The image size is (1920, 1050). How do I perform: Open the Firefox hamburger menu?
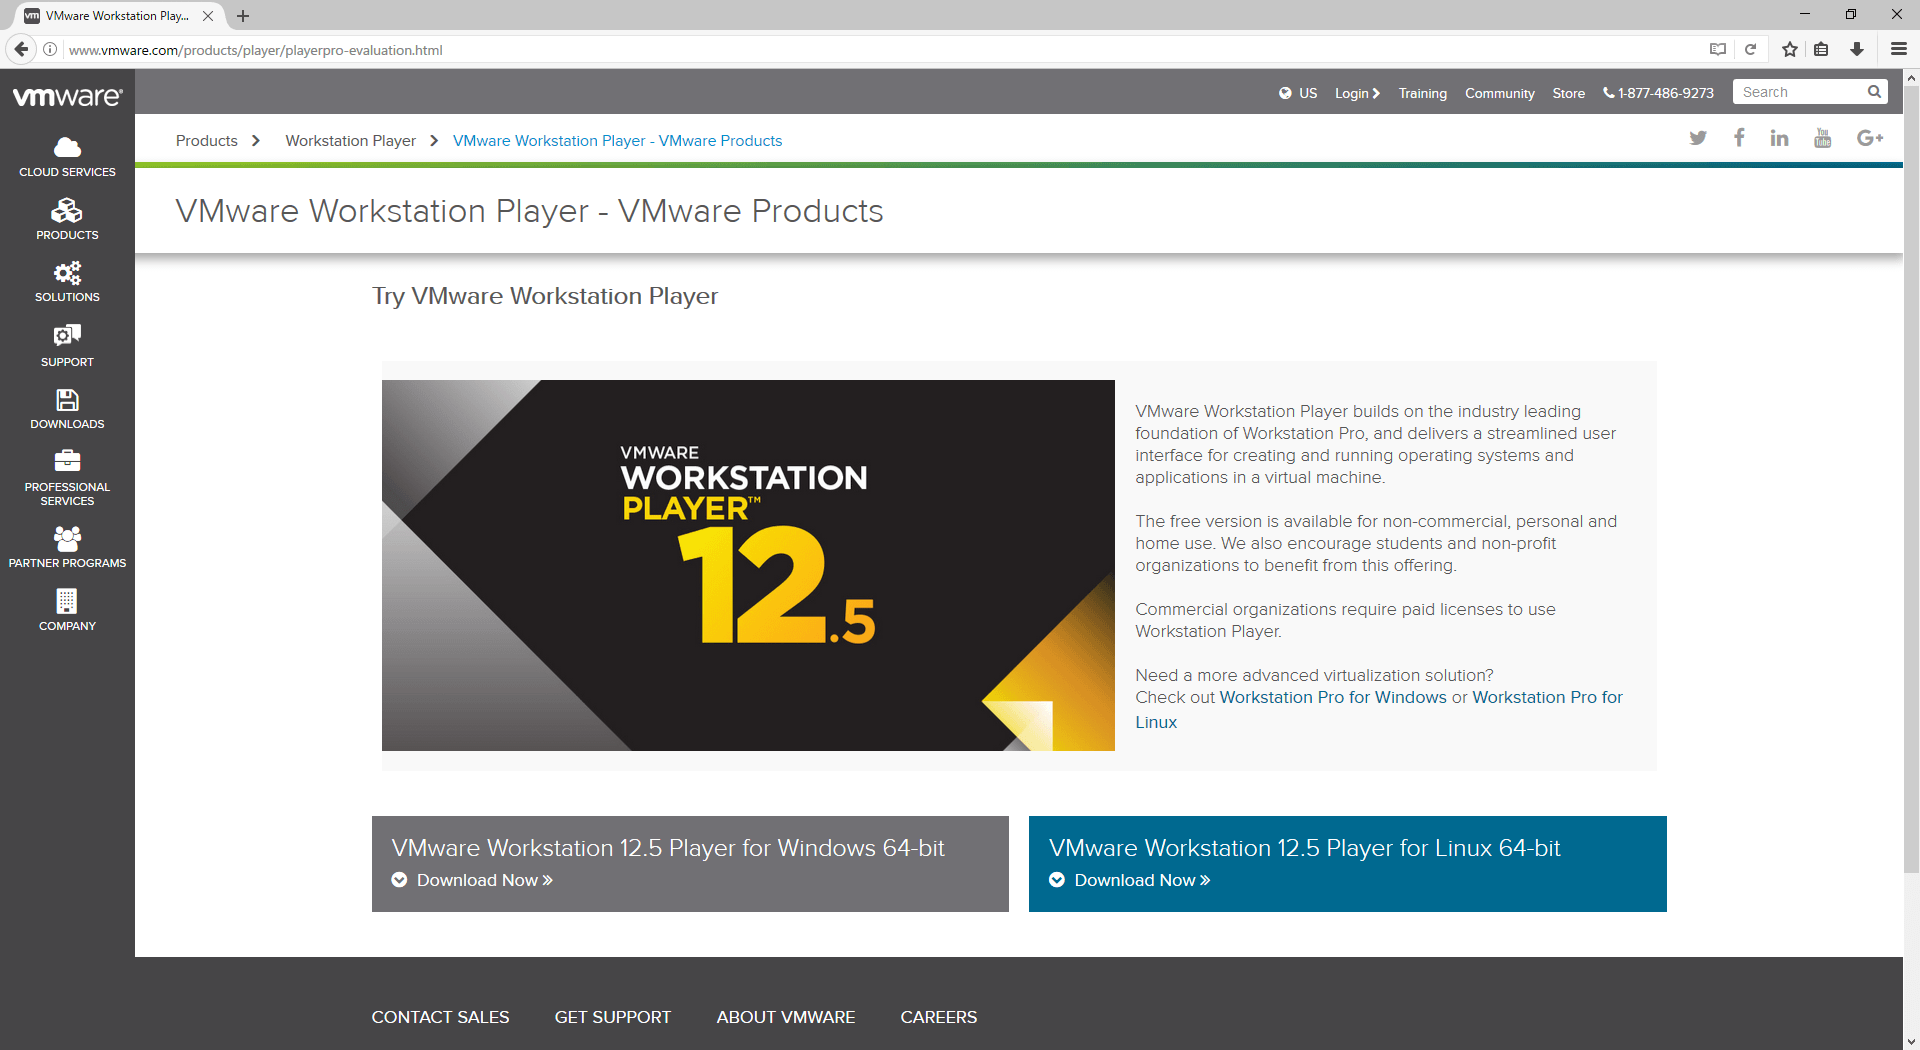pyautogui.click(x=1898, y=49)
